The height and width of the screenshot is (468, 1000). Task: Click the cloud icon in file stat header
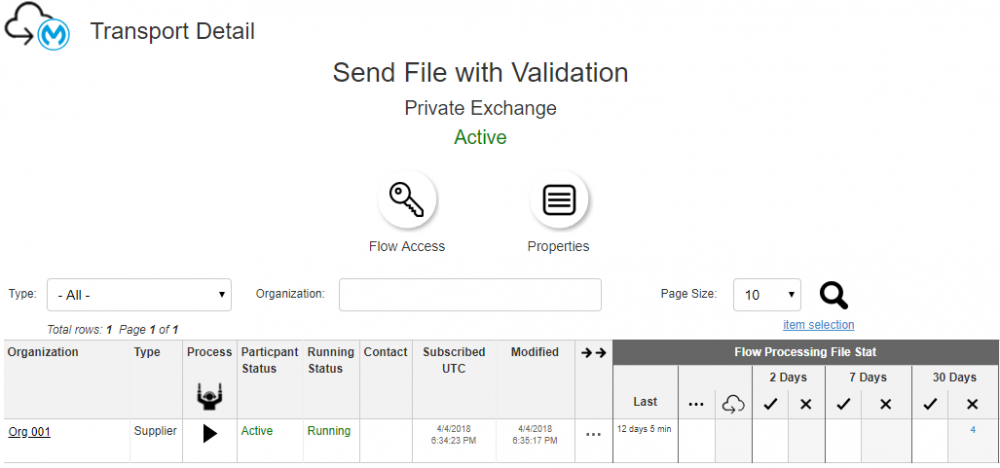pyautogui.click(x=733, y=403)
